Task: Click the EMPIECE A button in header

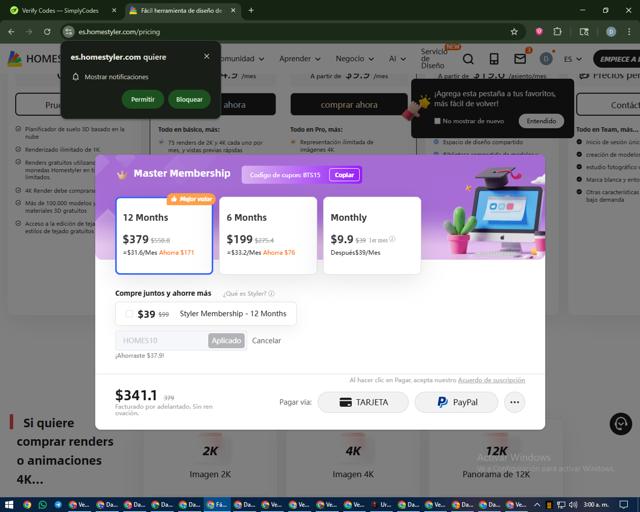Action: (x=617, y=59)
